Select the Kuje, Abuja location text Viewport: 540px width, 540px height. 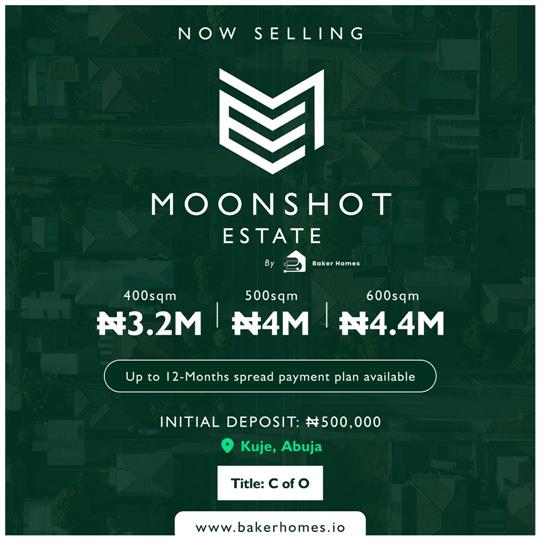[281, 447]
